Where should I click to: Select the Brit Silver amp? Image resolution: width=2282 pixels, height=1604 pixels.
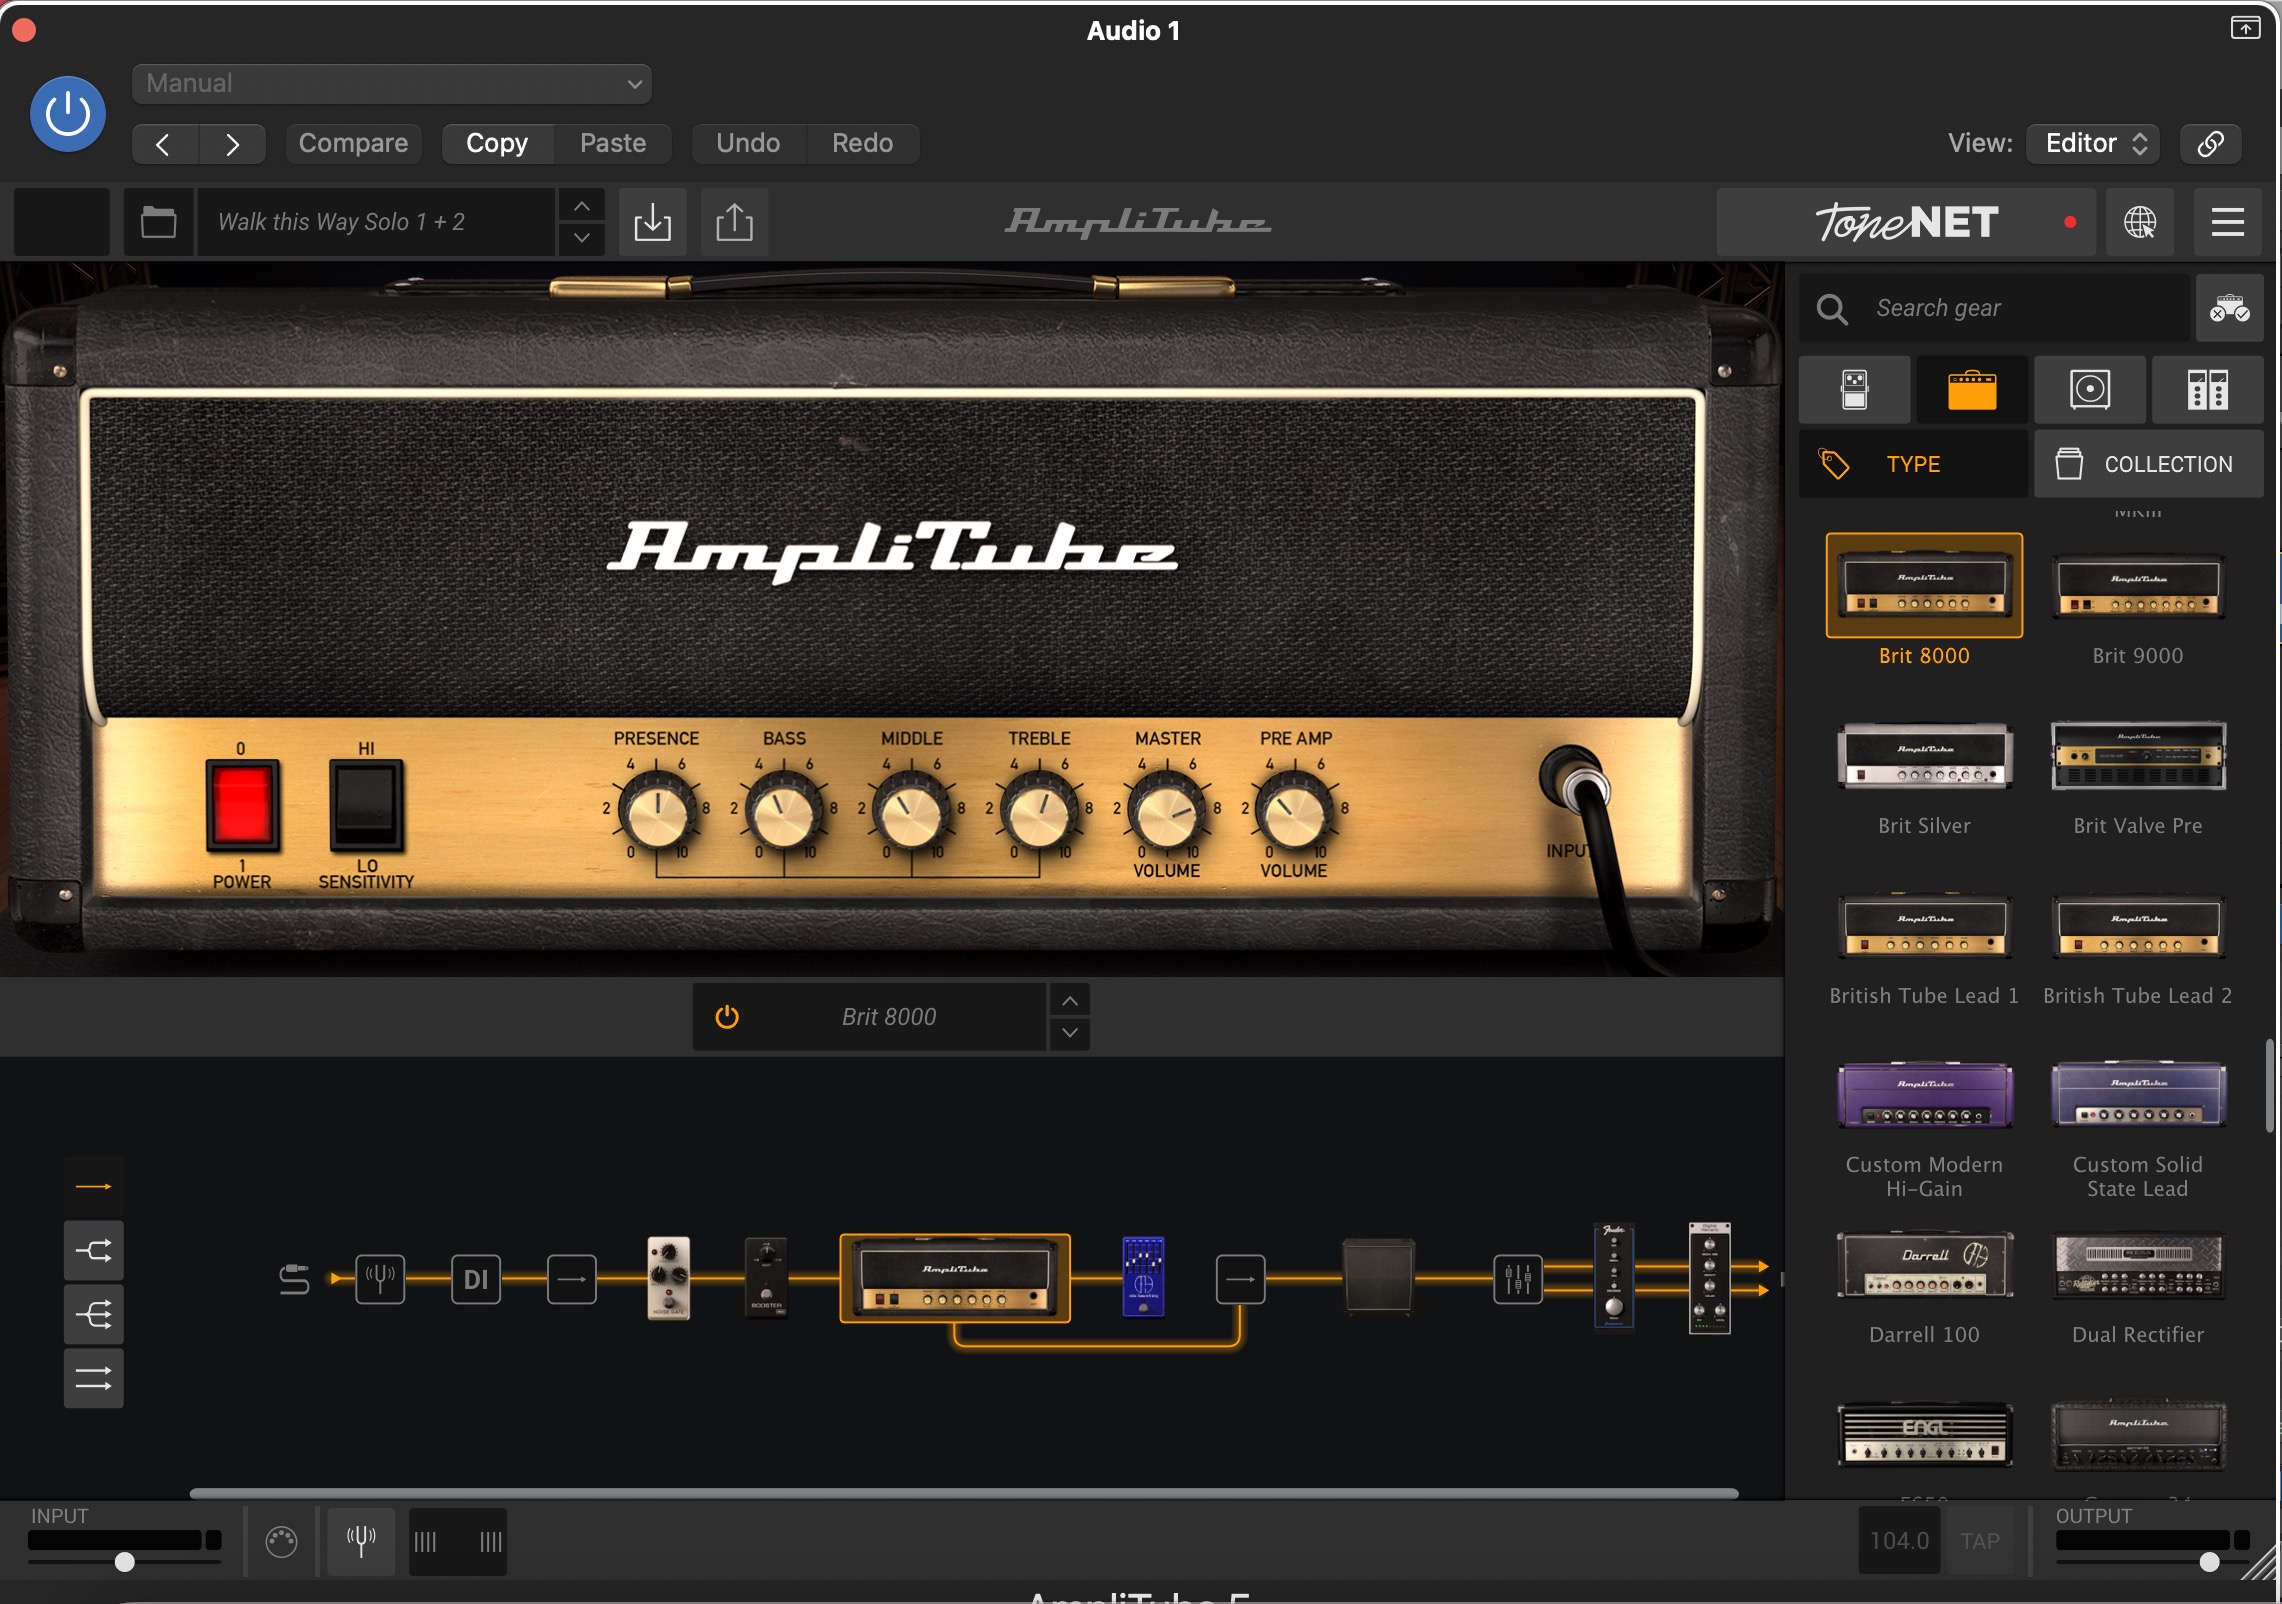(1924, 756)
